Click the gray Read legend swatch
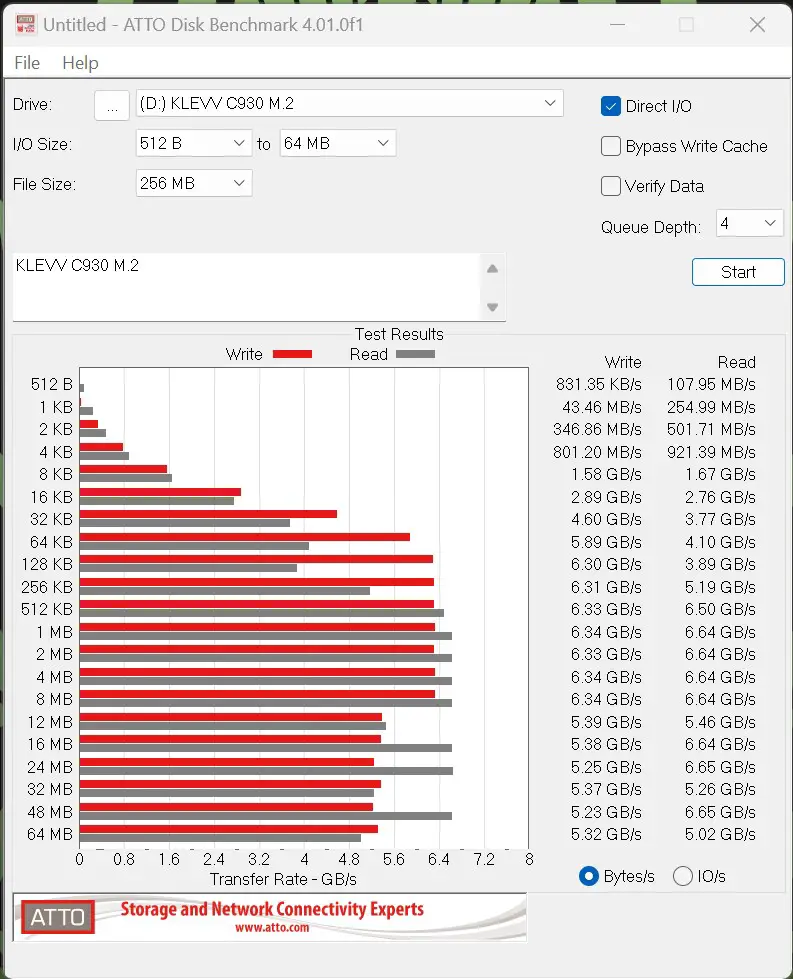 point(415,355)
